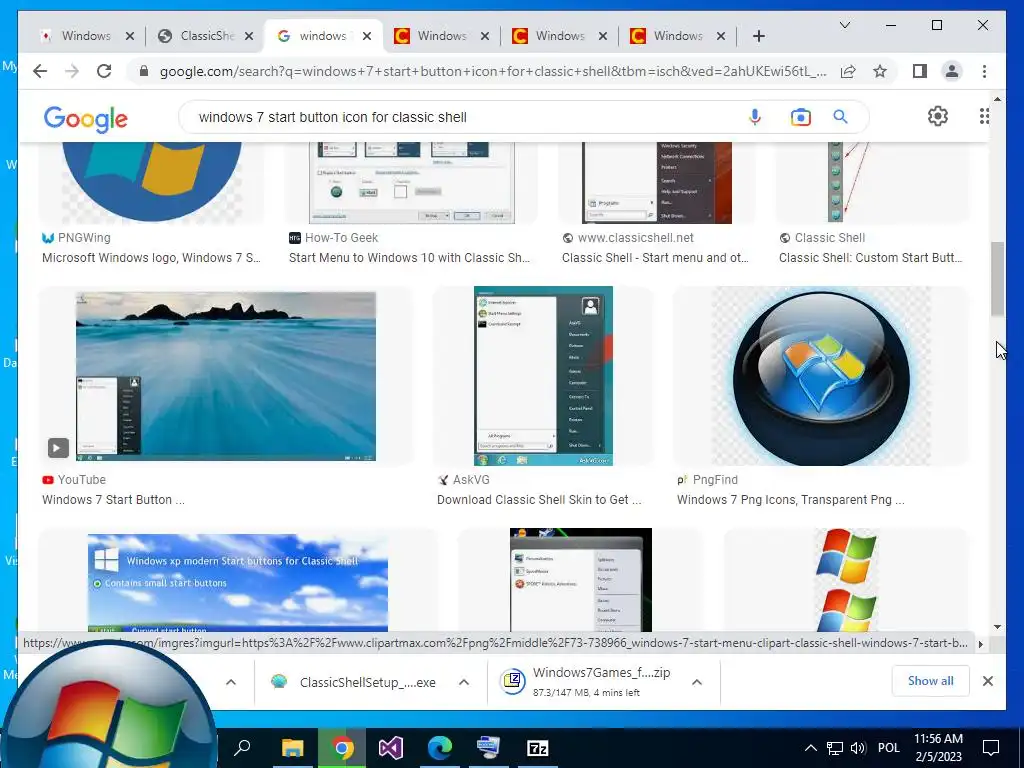Viewport: 1024px width, 768px height.
Task: Open the PNGWing Windows logo thumbnail
Action: (x=152, y=183)
